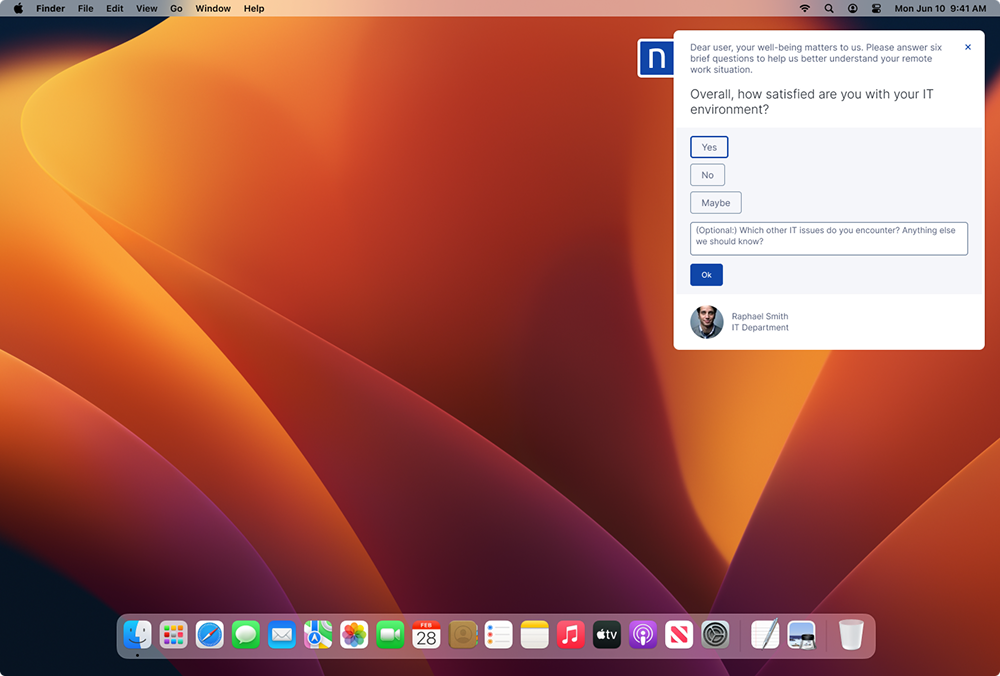This screenshot has width=1000, height=676.
Task: Submit the survey with the Ok button
Action: pyautogui.click(x=706, y=275)
